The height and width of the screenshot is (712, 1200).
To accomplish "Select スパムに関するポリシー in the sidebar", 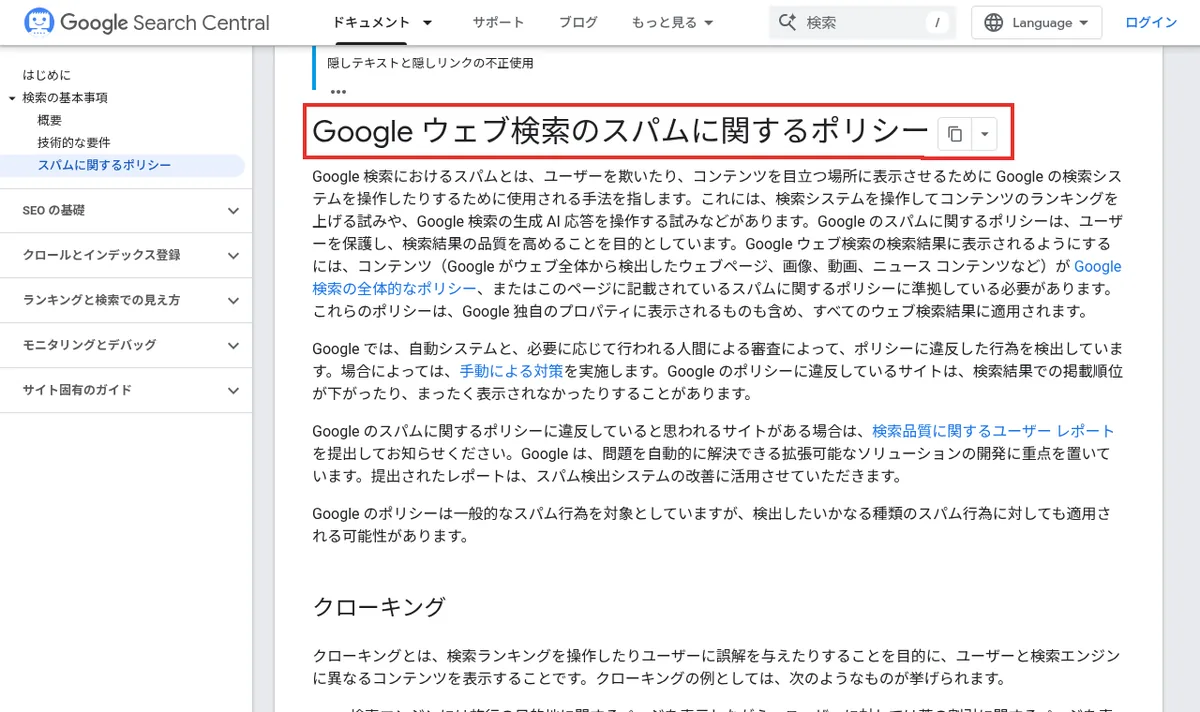I will click(x=104, y=166).
